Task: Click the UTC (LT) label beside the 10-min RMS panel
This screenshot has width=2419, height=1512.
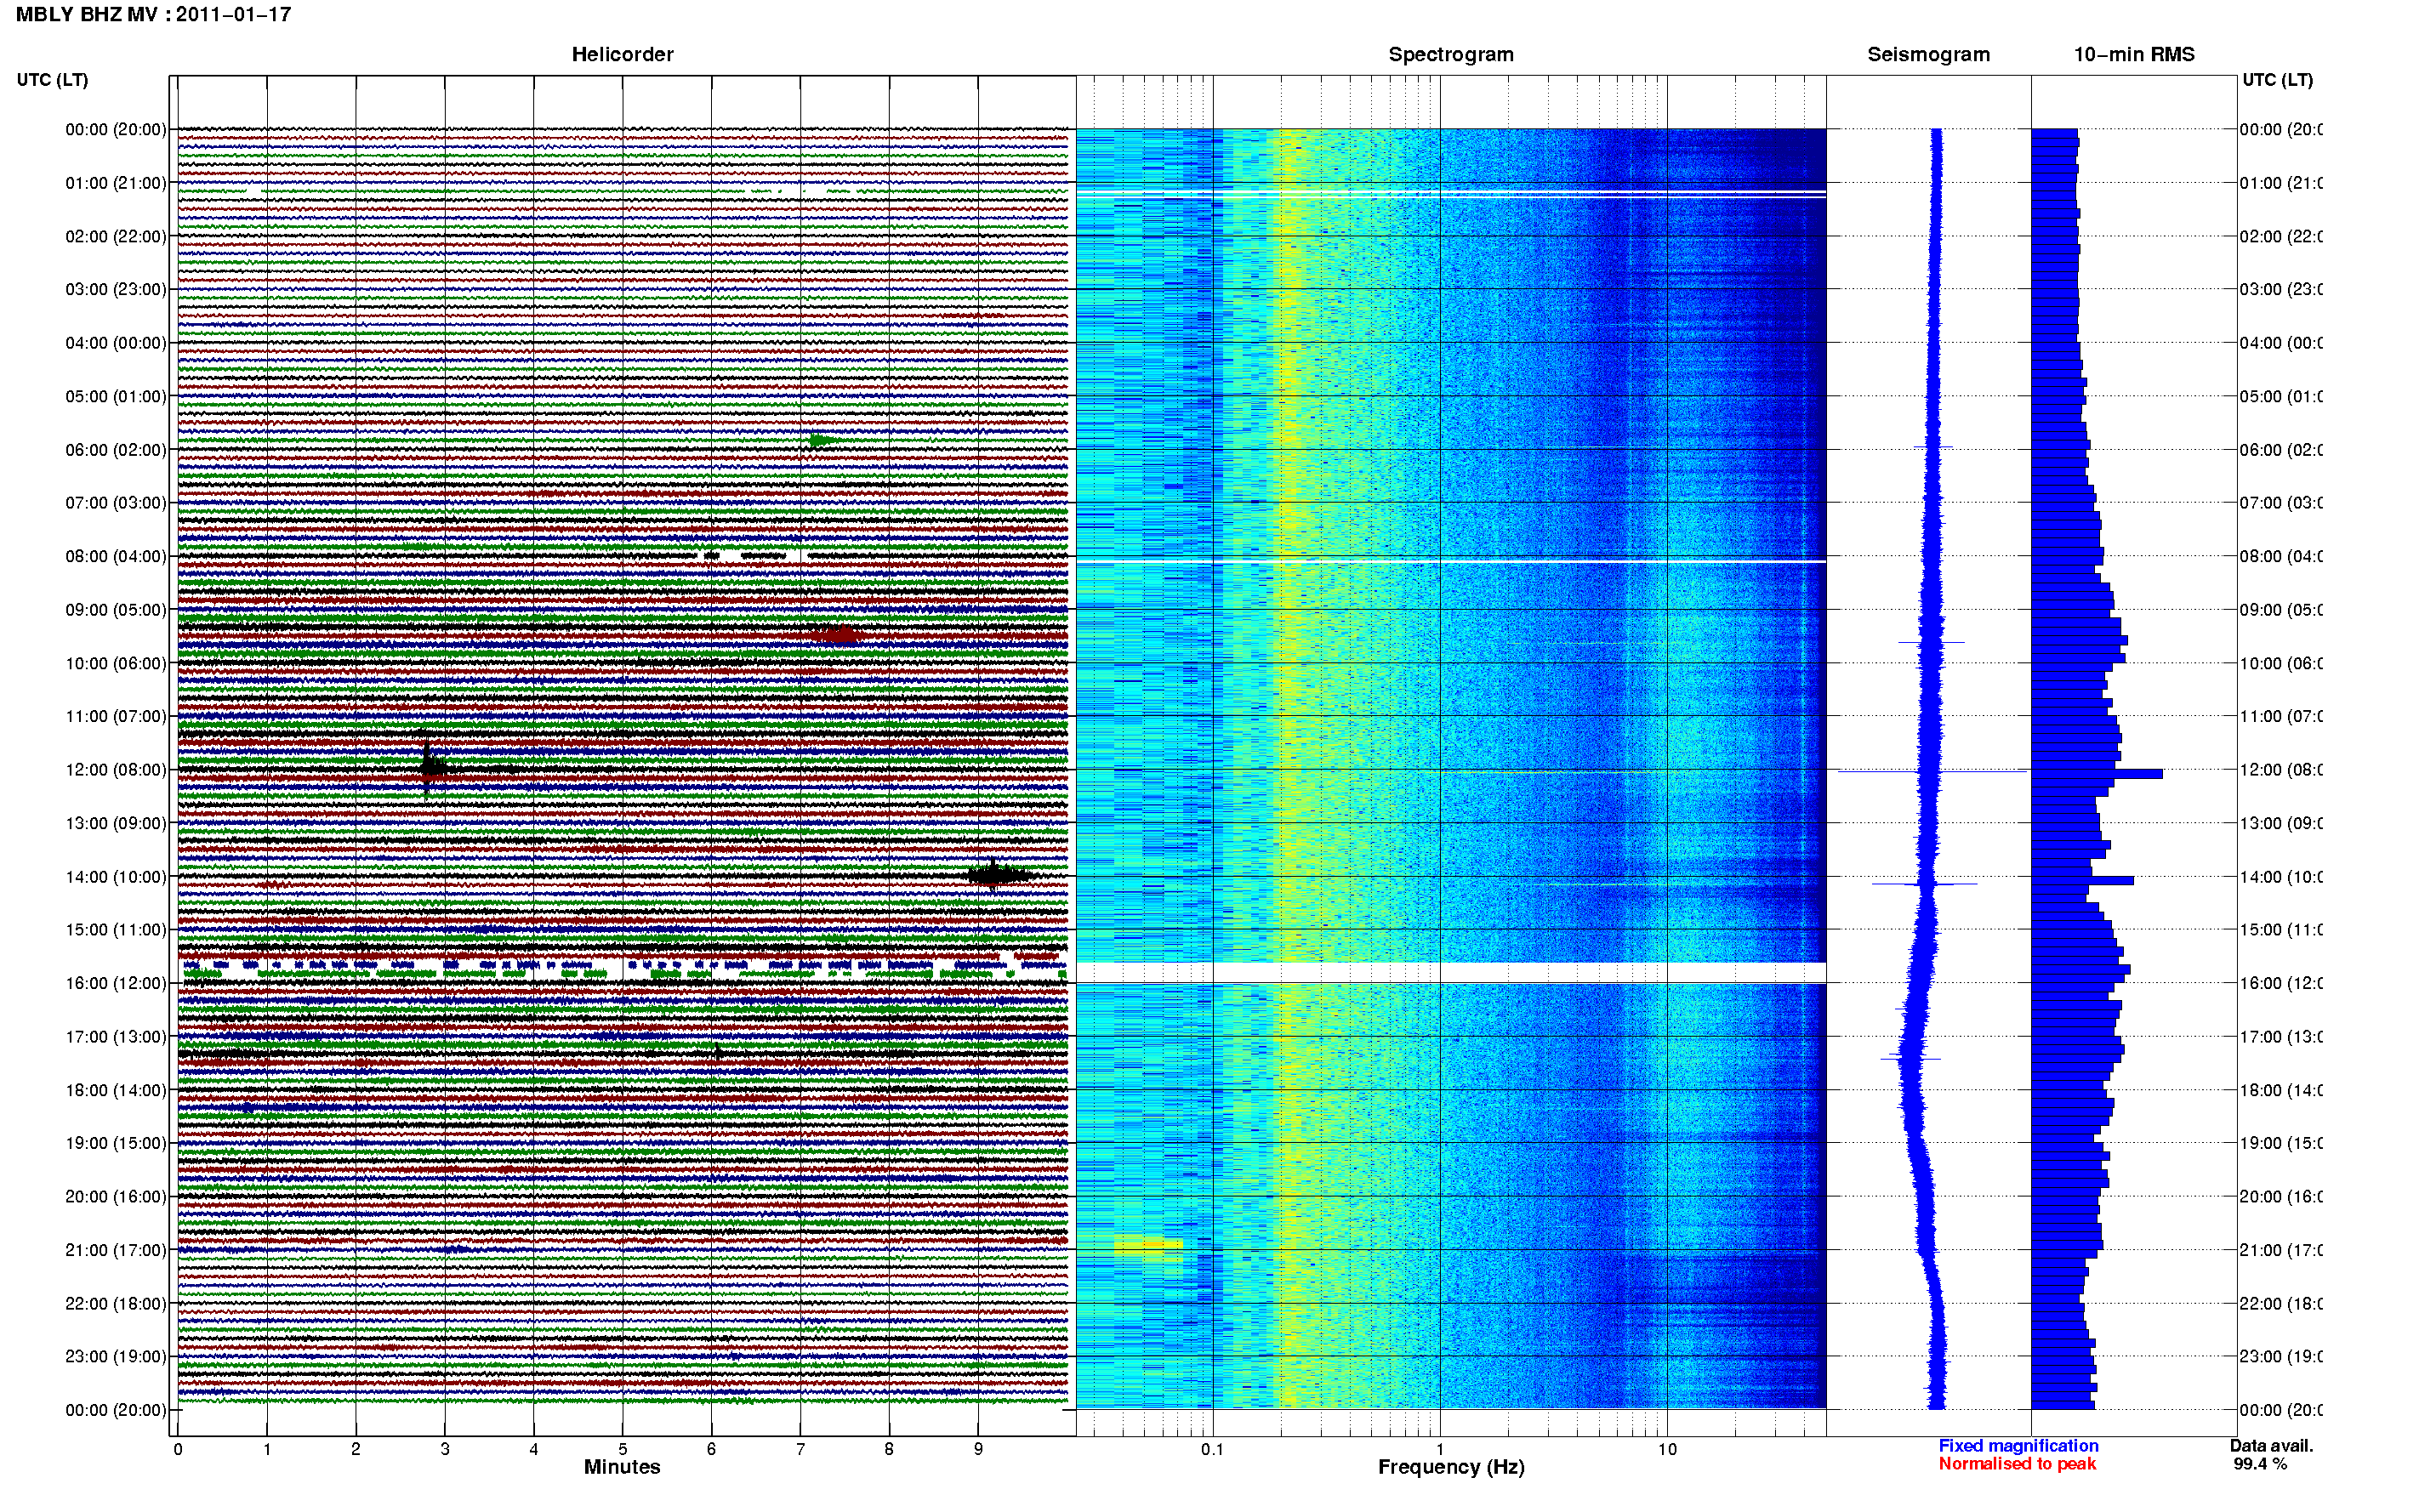Action: tap(2277, 80)
